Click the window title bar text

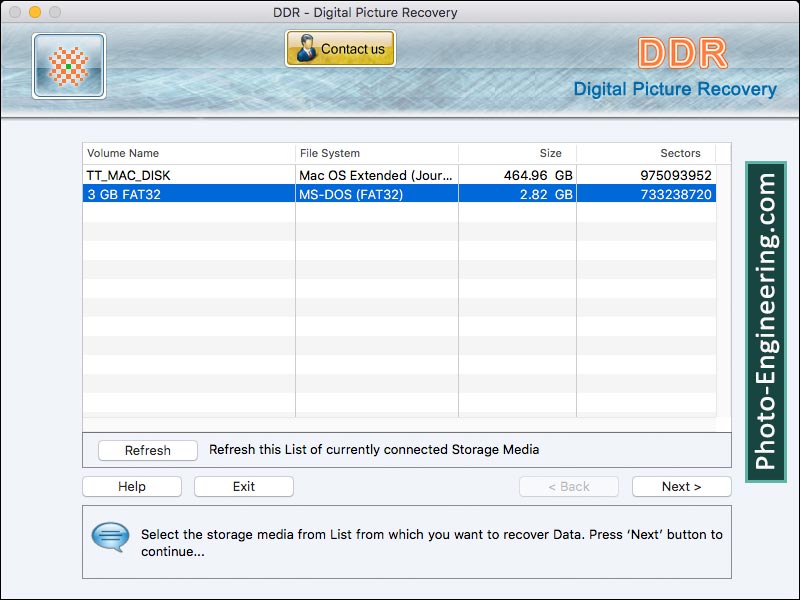coord(400,12)
